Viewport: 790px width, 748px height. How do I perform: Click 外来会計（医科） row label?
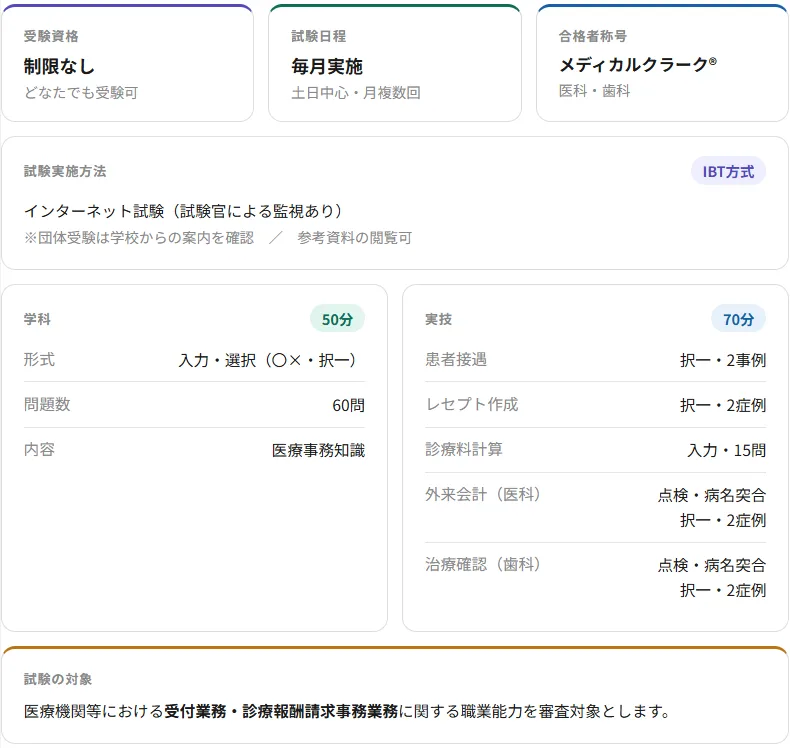click(483, 495)
